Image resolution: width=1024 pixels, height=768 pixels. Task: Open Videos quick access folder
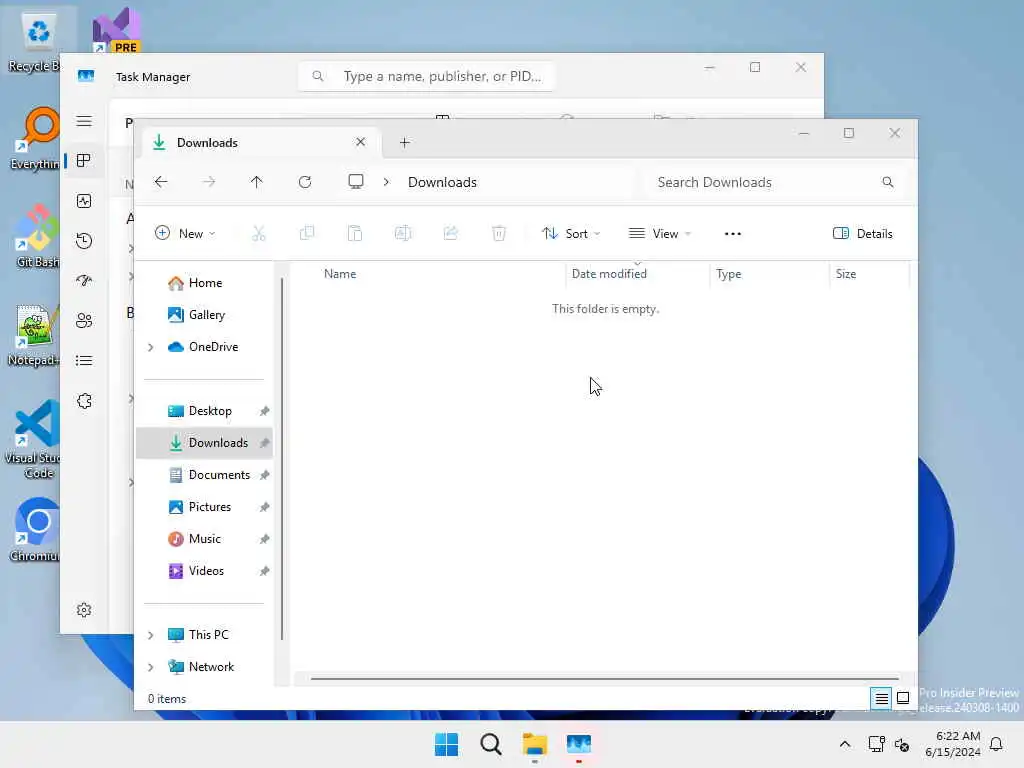(x=204, y=571)
